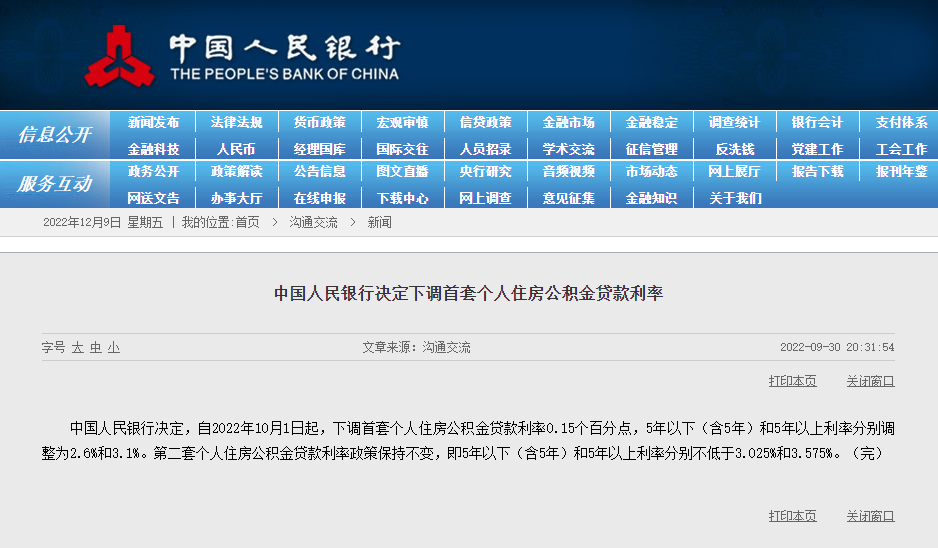Go to 关于我们 page

735,198
